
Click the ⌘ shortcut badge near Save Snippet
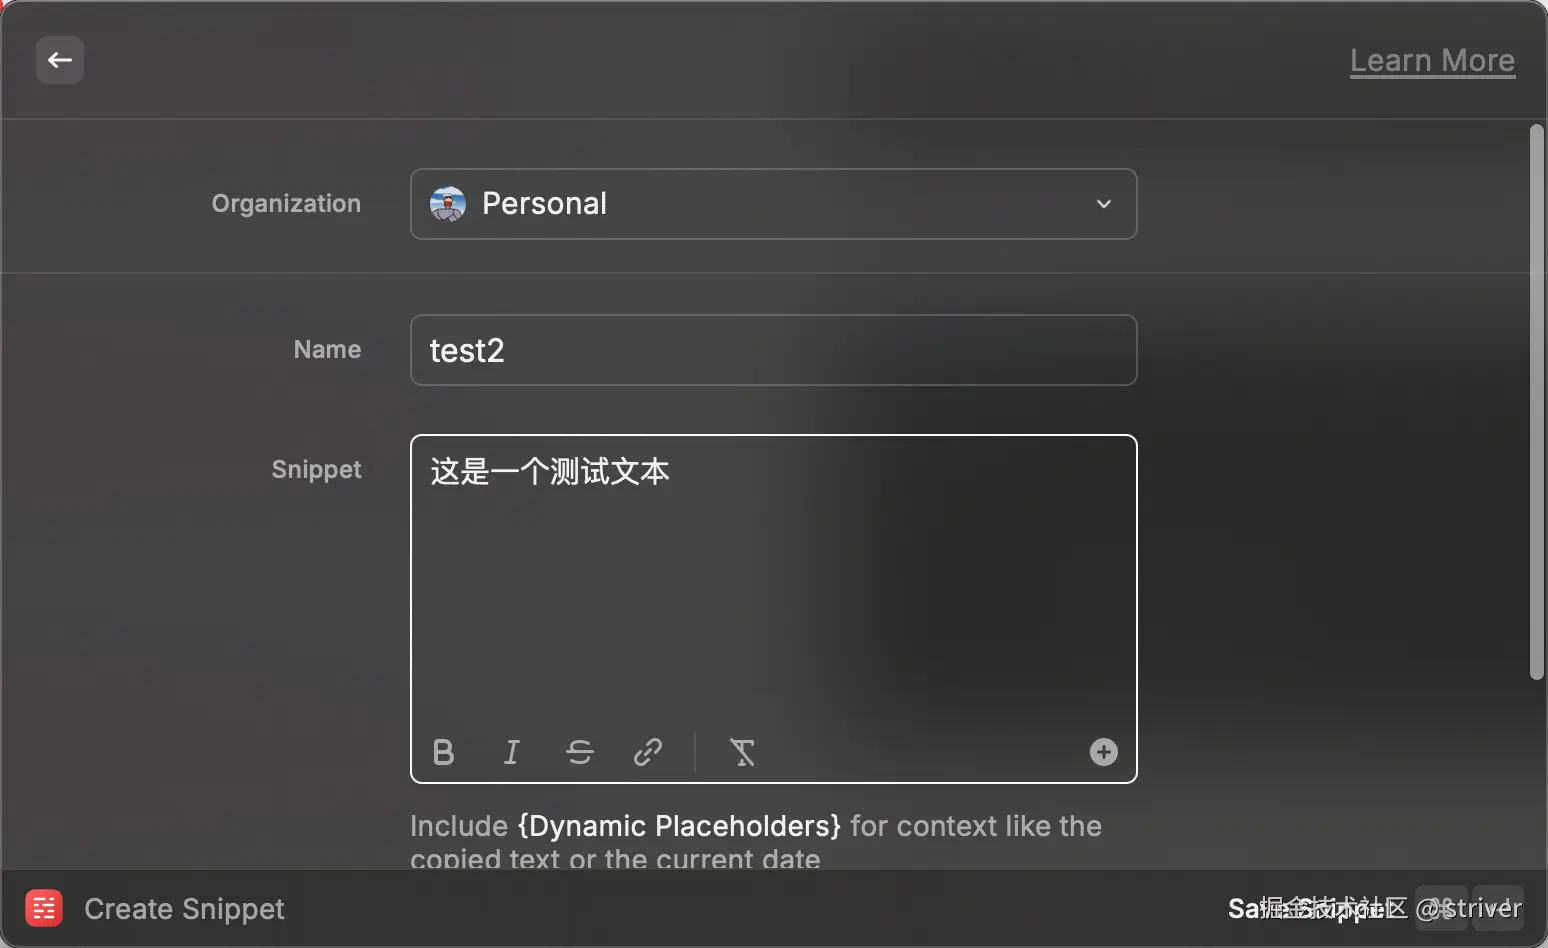[x=1441, y=908]
